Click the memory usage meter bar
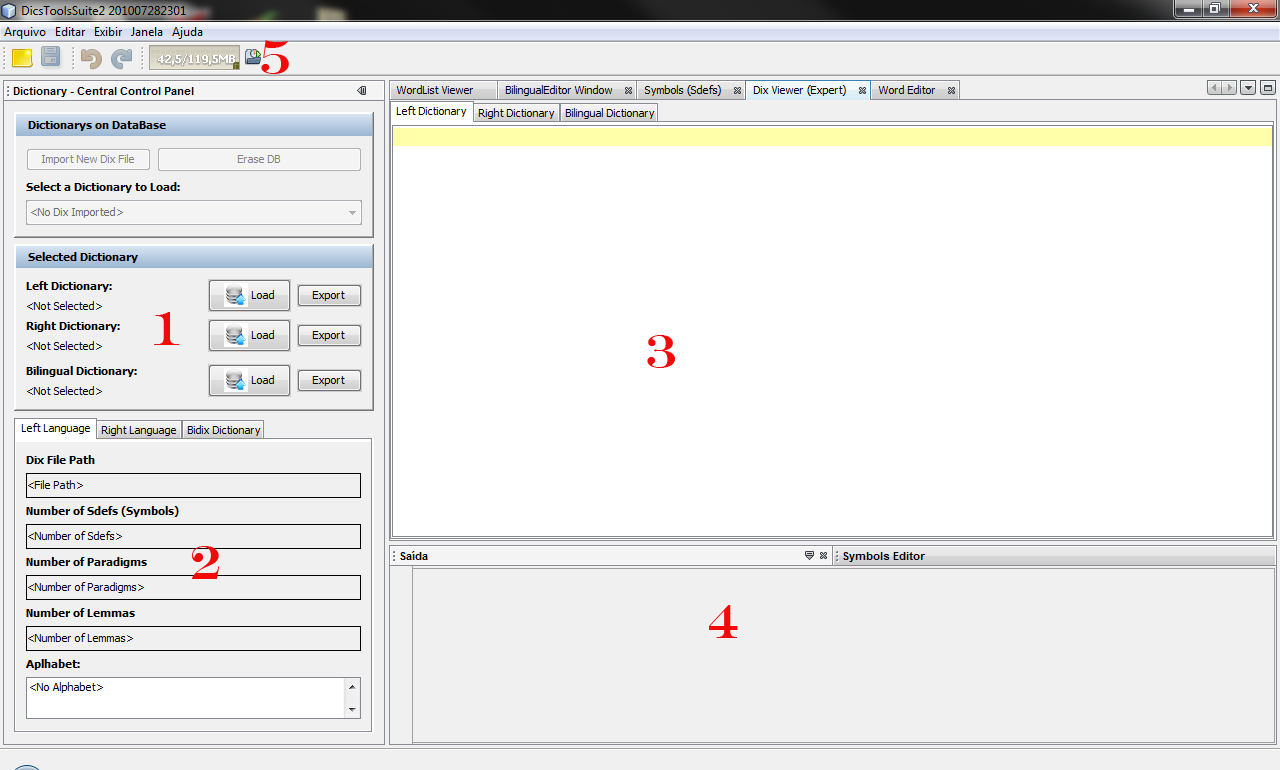 click(194, 59)
